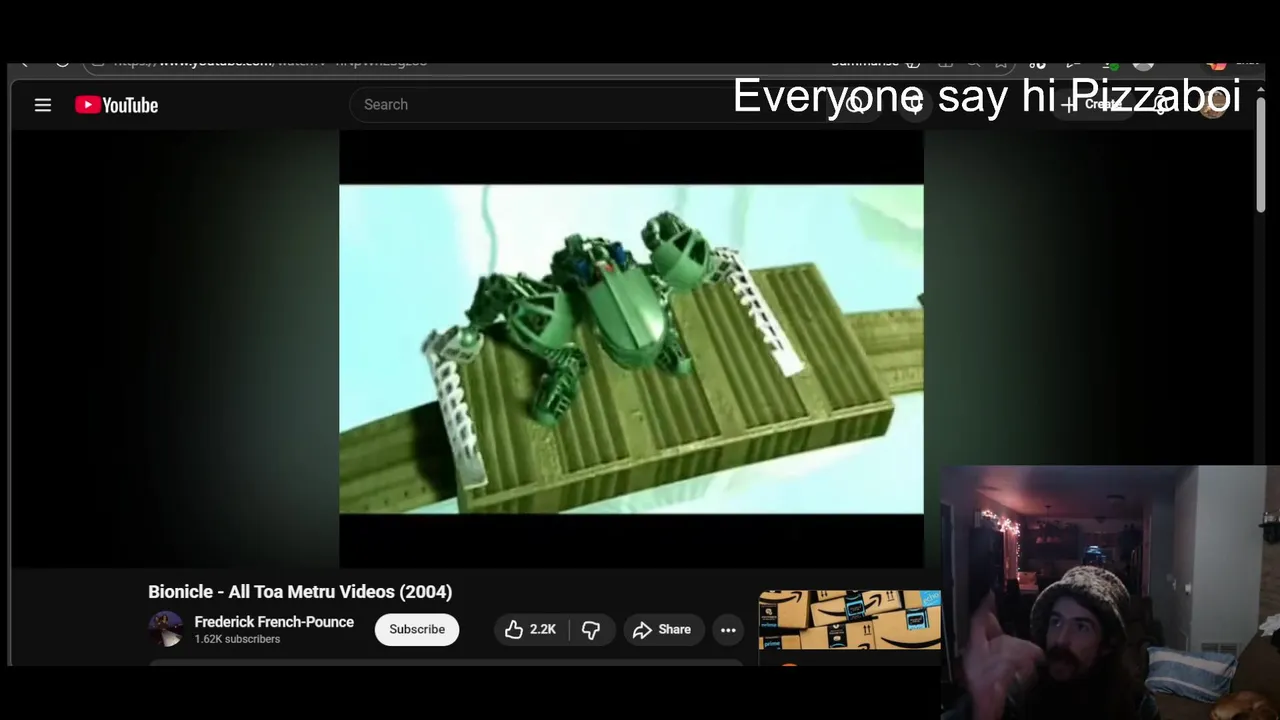Select the title 'Bionicle - All Toa Metru Videos (2004)'
Image resolution: width=1280 pixels, height=720 pixels.
(300, 592)
